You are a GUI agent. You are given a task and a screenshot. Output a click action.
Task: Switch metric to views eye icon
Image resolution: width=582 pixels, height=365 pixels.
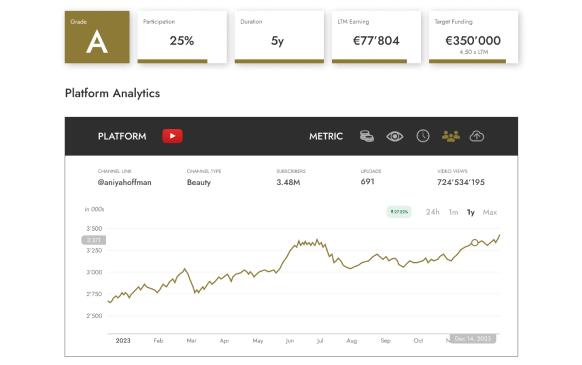[x=395, y=137]
